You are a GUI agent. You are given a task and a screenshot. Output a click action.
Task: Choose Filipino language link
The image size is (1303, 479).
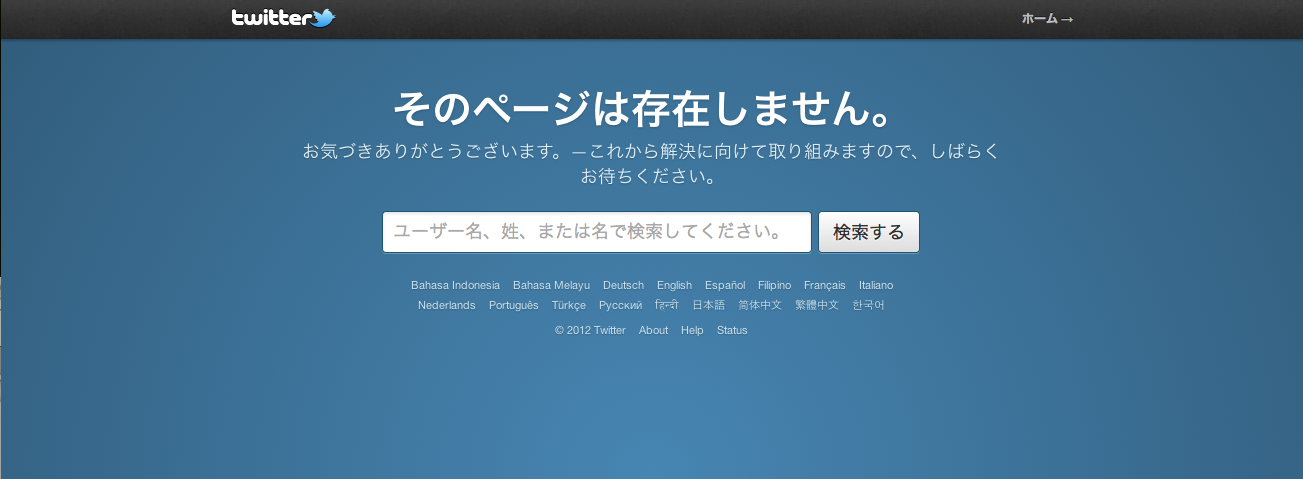[x=774, y=285]
